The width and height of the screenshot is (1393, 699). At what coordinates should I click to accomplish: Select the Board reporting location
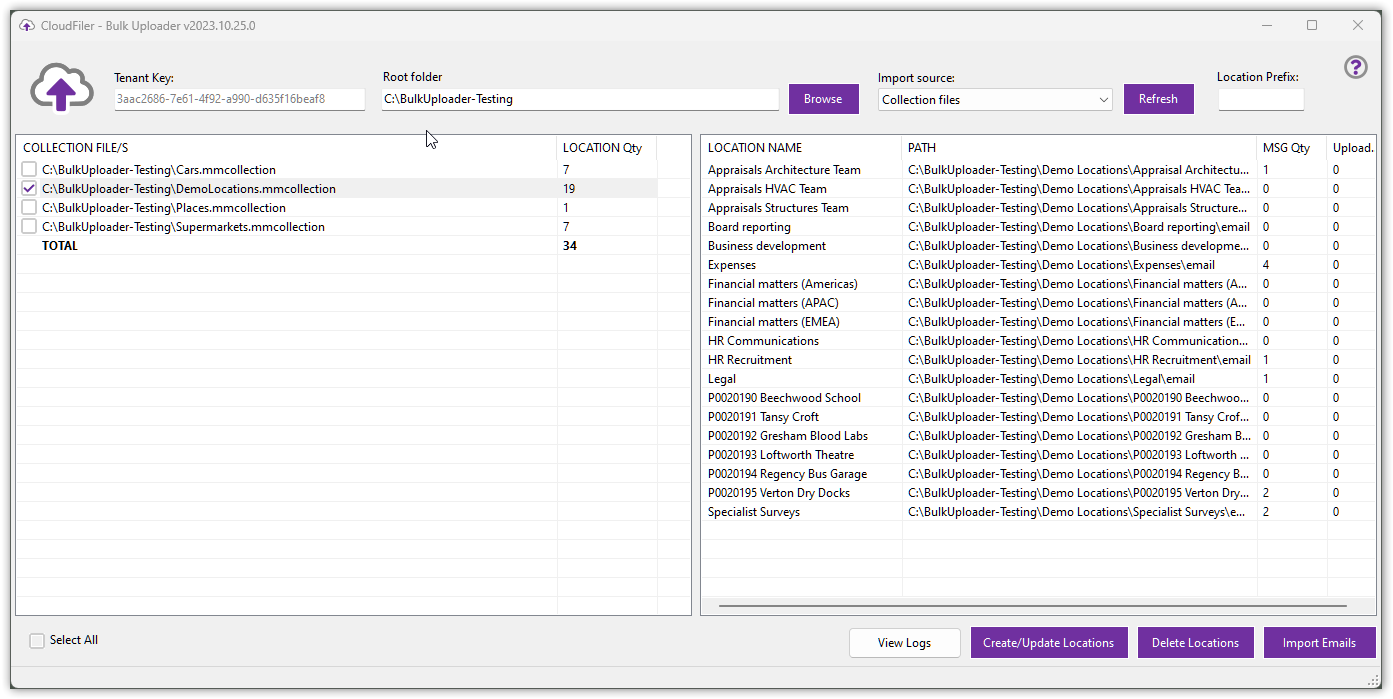1038,227
